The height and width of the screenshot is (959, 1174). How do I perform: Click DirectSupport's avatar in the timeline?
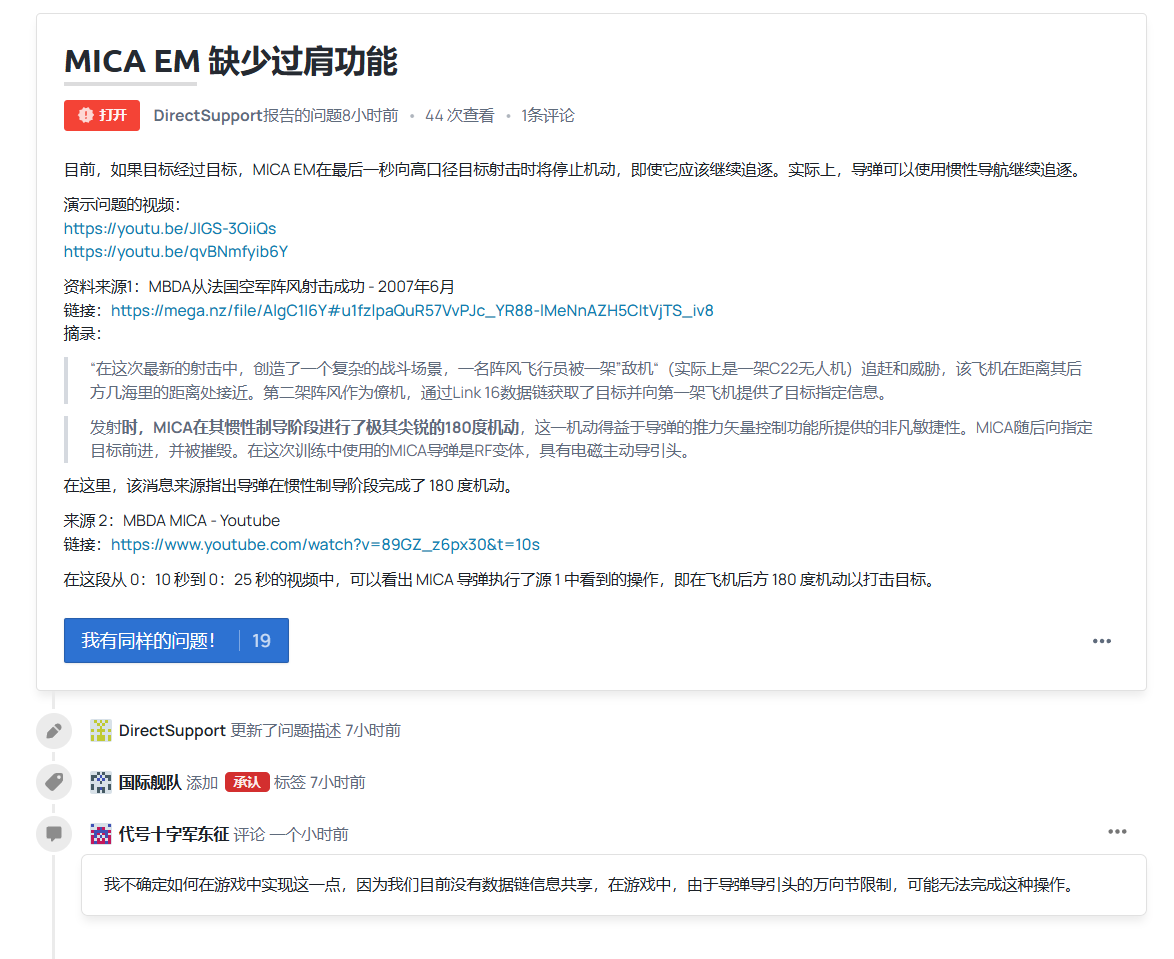pyautogui.click(x=100, y=730)
